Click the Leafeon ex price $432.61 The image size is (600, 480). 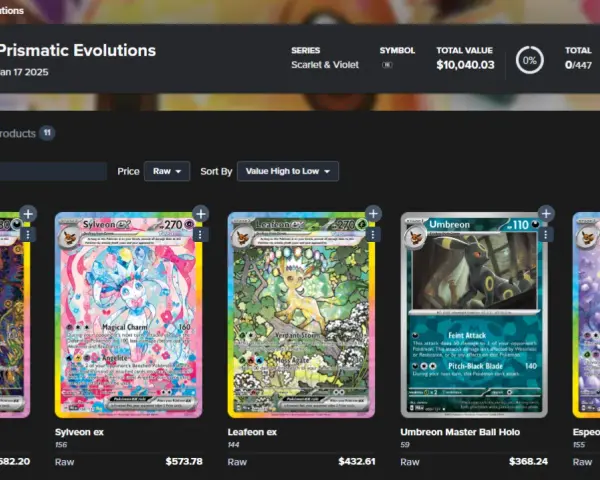tap(357, 462)
